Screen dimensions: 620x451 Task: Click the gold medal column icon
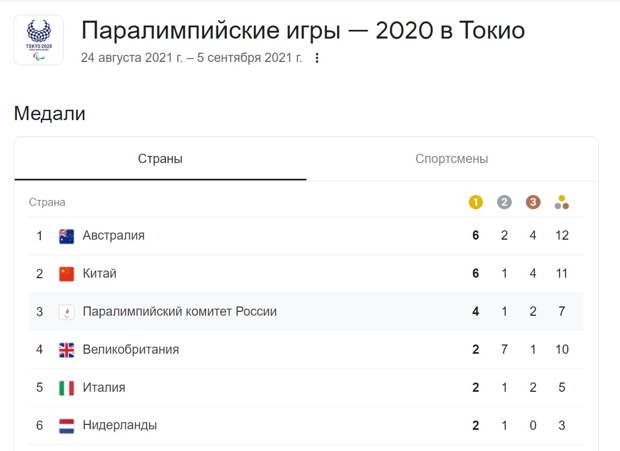tap(475, 202)
